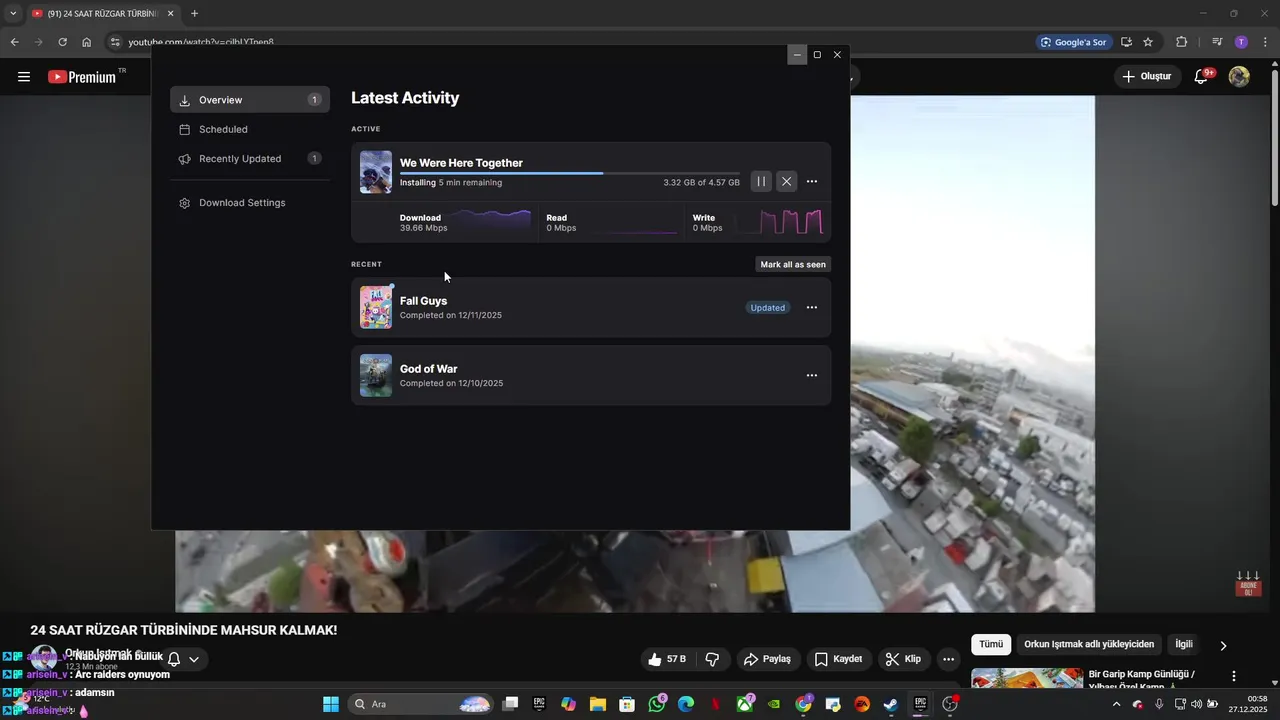Open YouTube account avatar menu
The width and height of the screenshot is (1280, 720).
[x=1239, y=76]
